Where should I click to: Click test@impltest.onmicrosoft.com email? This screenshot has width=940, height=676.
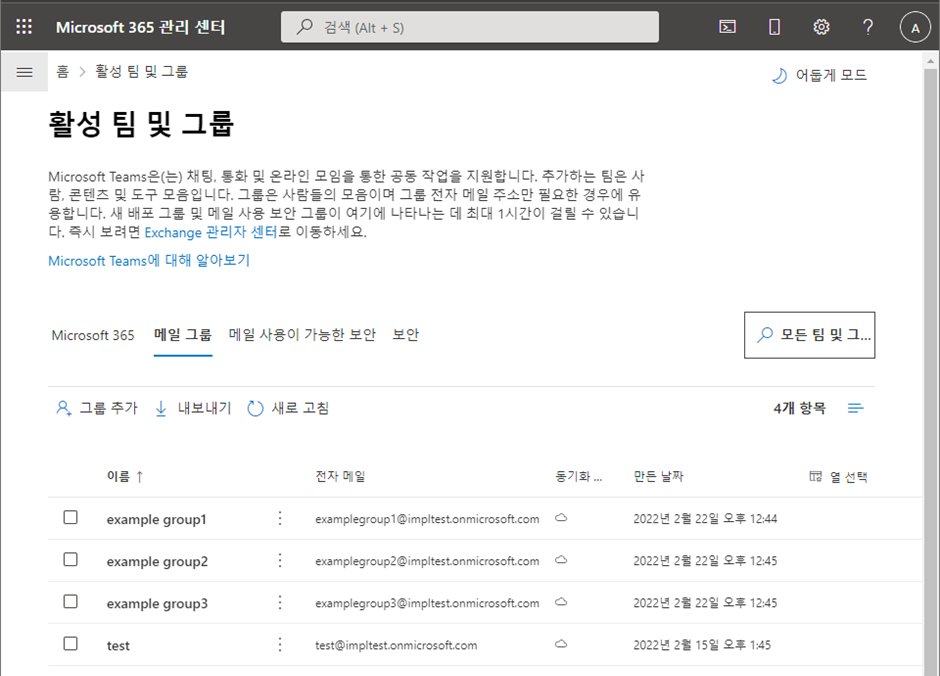pos(396,645)
